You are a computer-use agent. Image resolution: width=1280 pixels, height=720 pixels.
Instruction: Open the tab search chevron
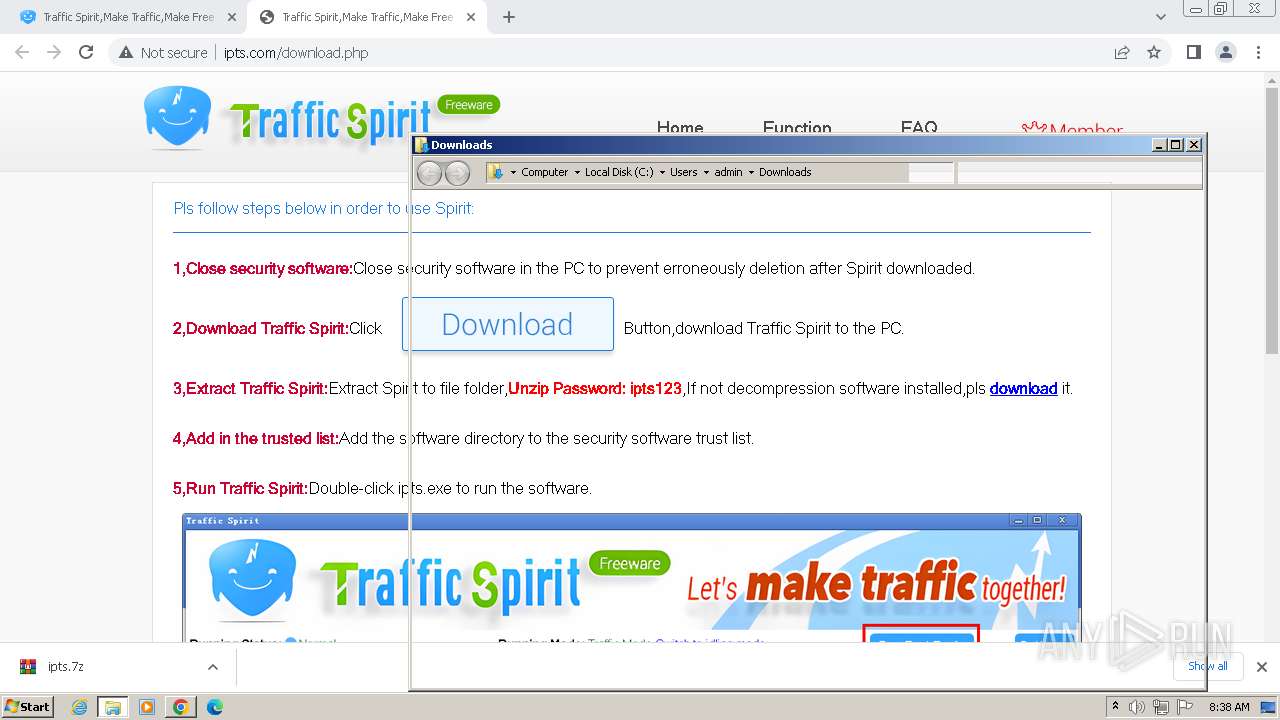[1161, 17]
